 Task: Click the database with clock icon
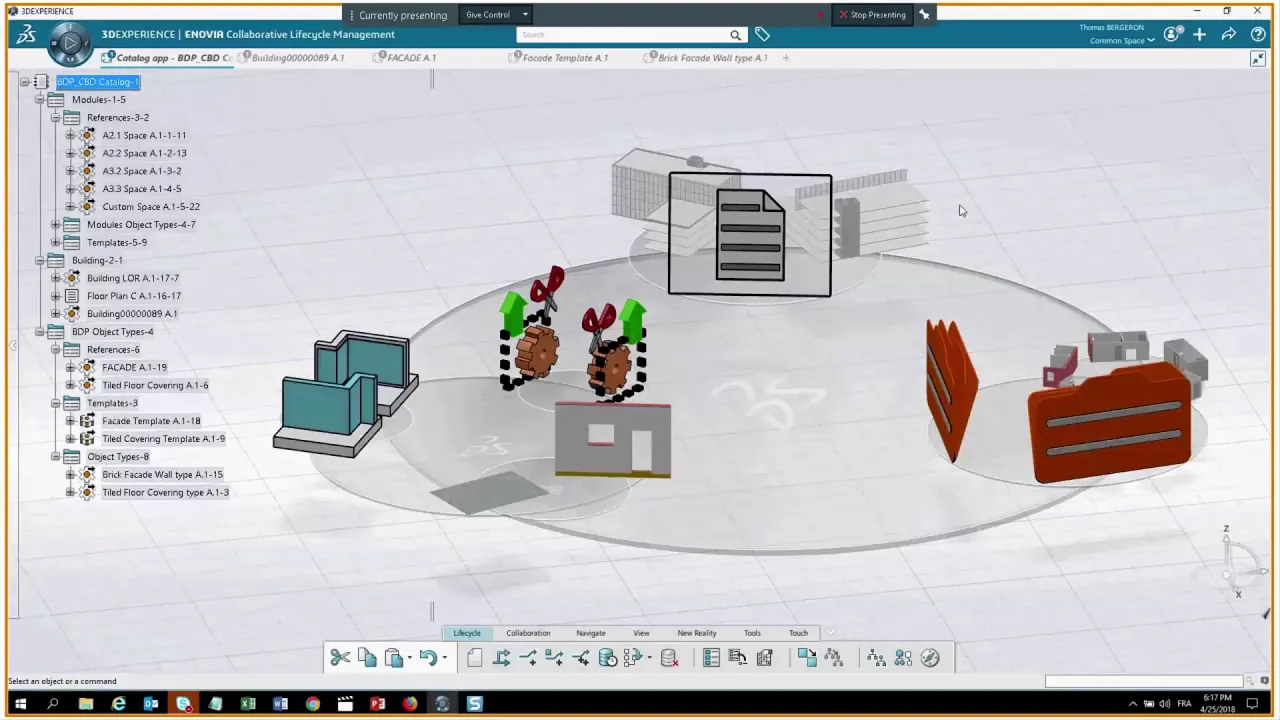point(607,658)
